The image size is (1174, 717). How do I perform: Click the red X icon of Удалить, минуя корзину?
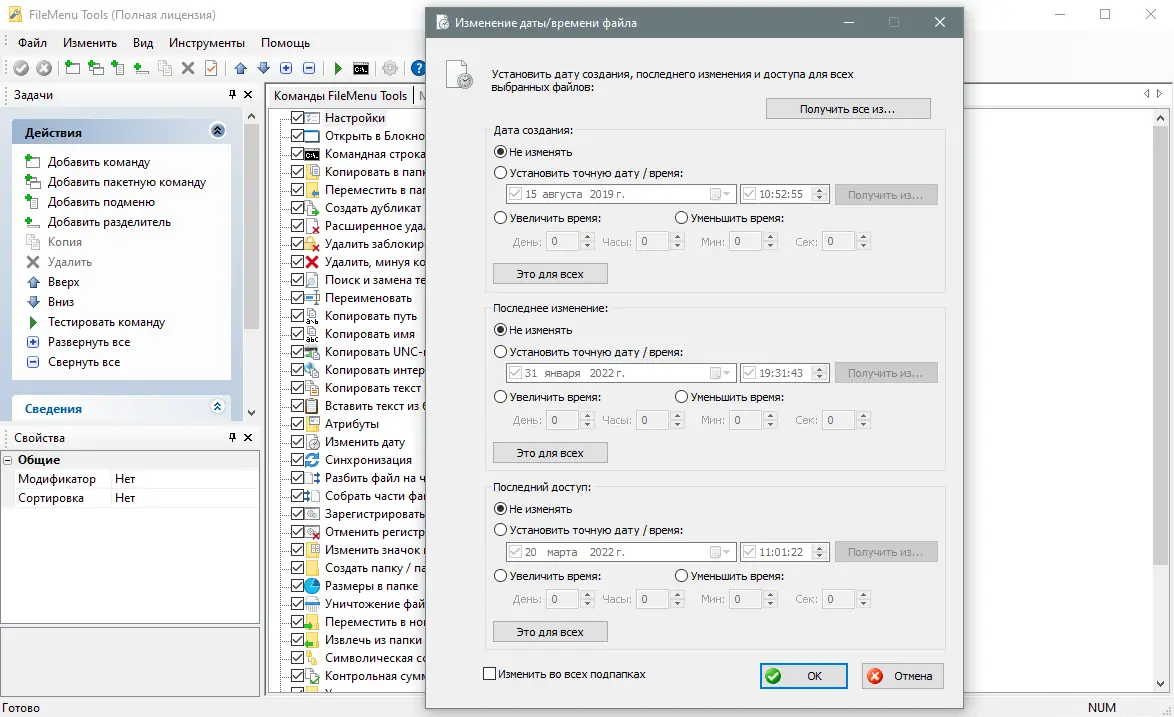313,261
